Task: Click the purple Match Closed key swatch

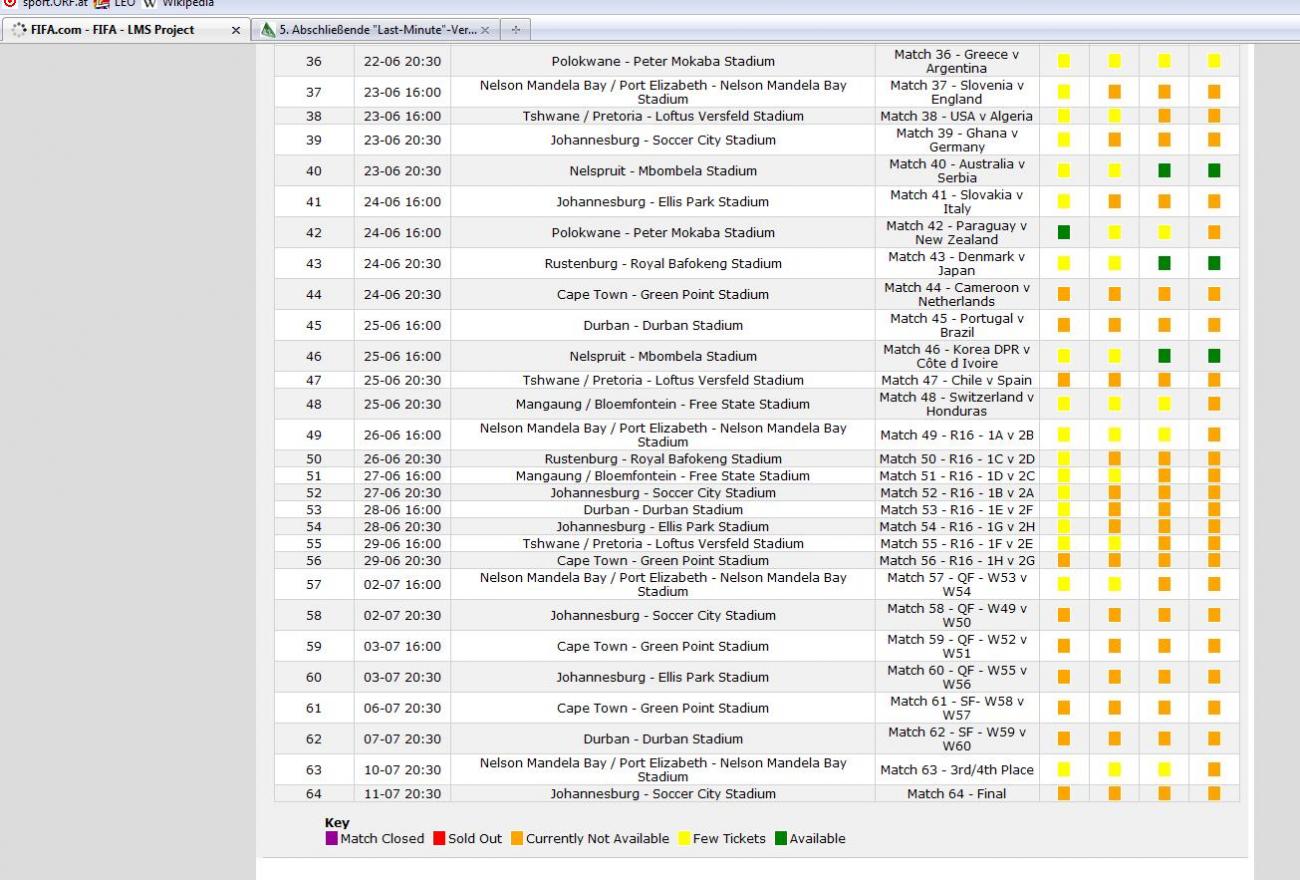Action: 331,838
